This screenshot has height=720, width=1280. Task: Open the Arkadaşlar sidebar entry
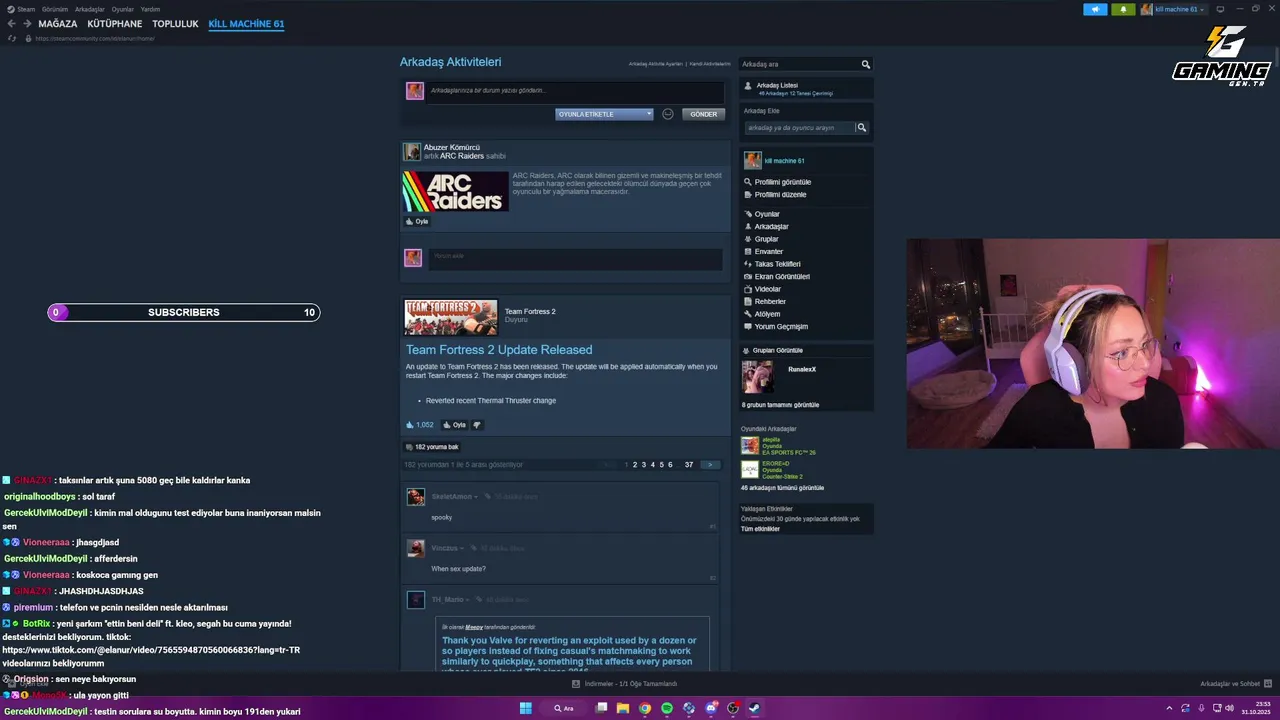click(x=771, y=227)
